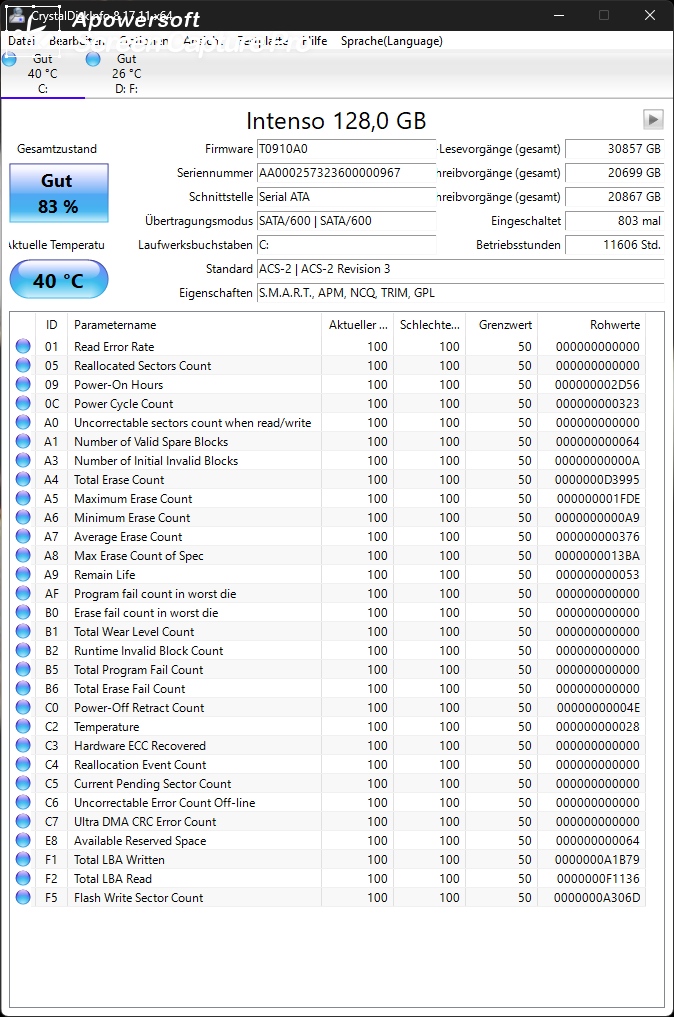The height and width of the screenshot is (1017, 674).
Task: Click the Parametername column header
Action: tap(194, 324)
